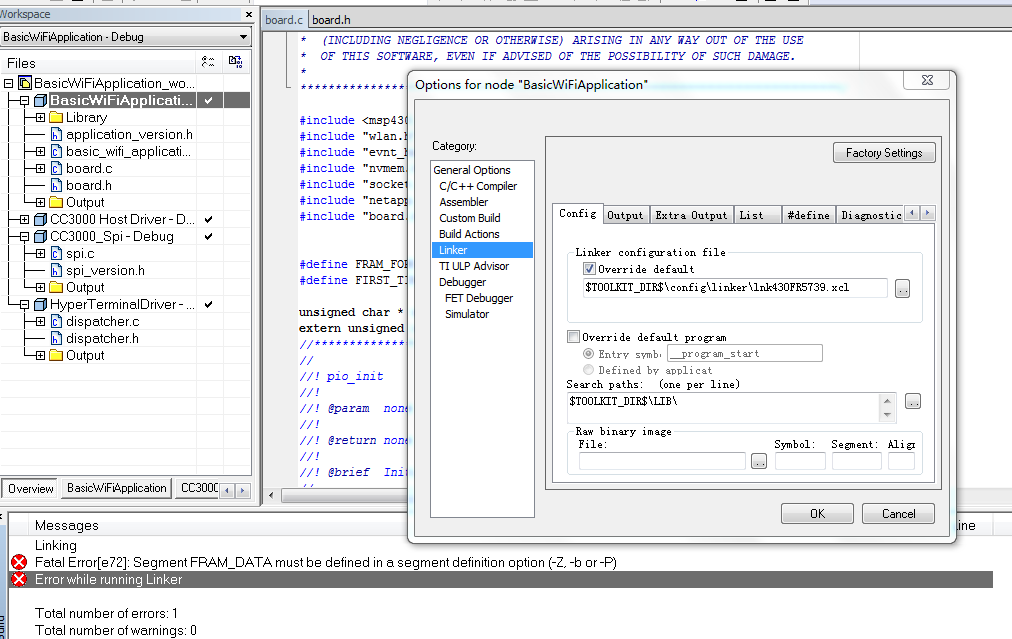Screen dimensions: 1012x639
Task: Dismiss the dialog with Cancel
Action: [898, 514]
